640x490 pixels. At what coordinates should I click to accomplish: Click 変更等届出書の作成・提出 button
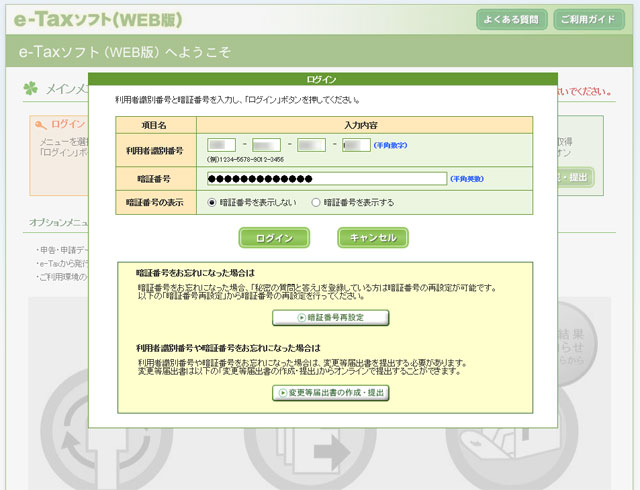pyautogui.click(x=330, y=393)
